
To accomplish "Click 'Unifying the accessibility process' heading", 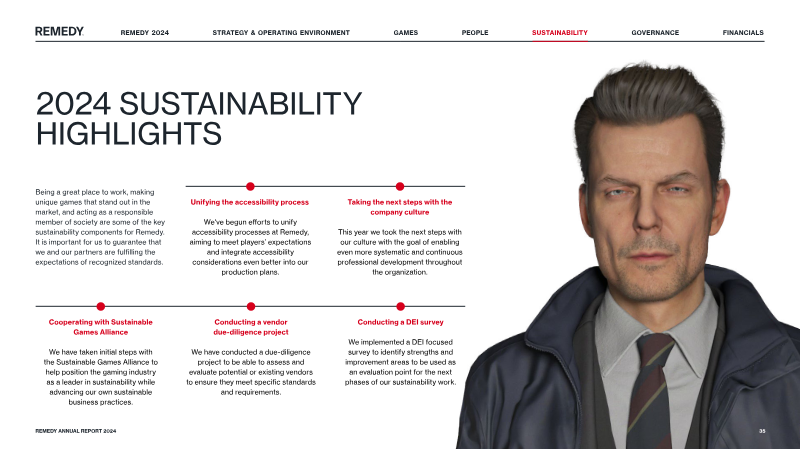I will (x=250, y=202).
